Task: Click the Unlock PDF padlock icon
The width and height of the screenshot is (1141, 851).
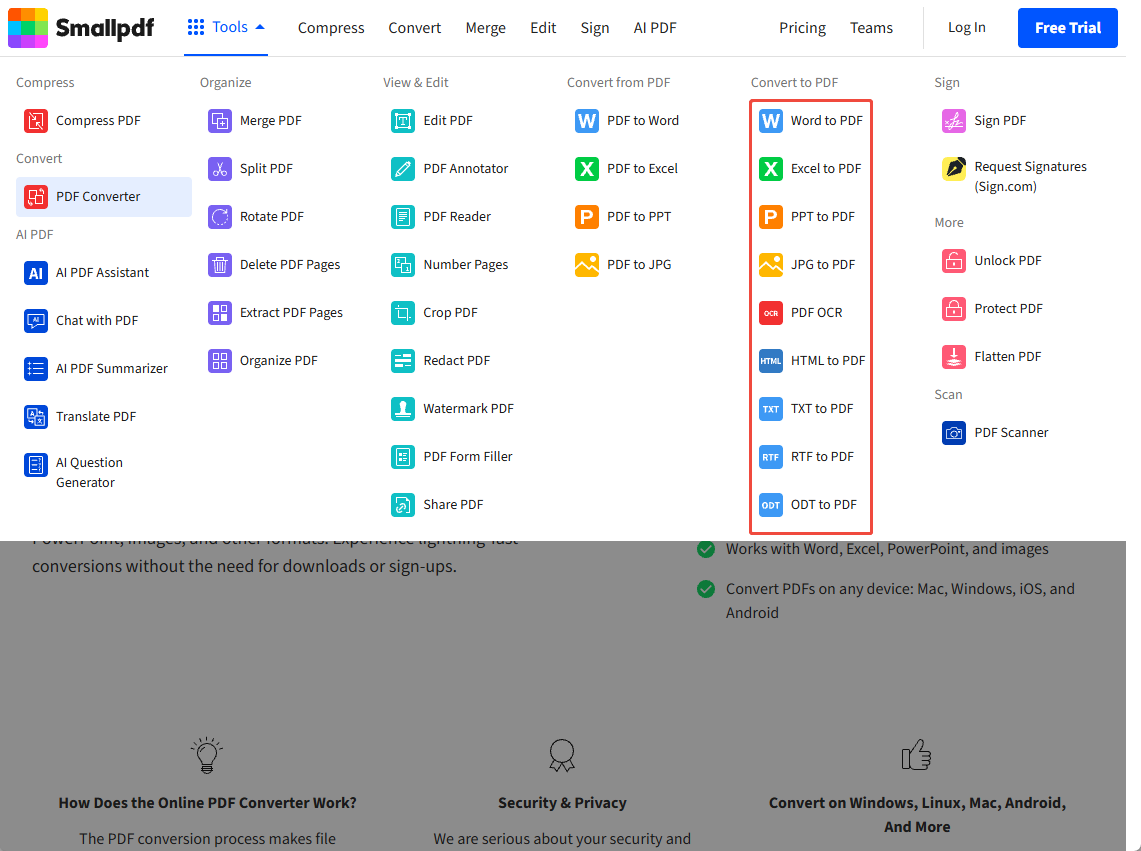Action: [x=954, y=261]
